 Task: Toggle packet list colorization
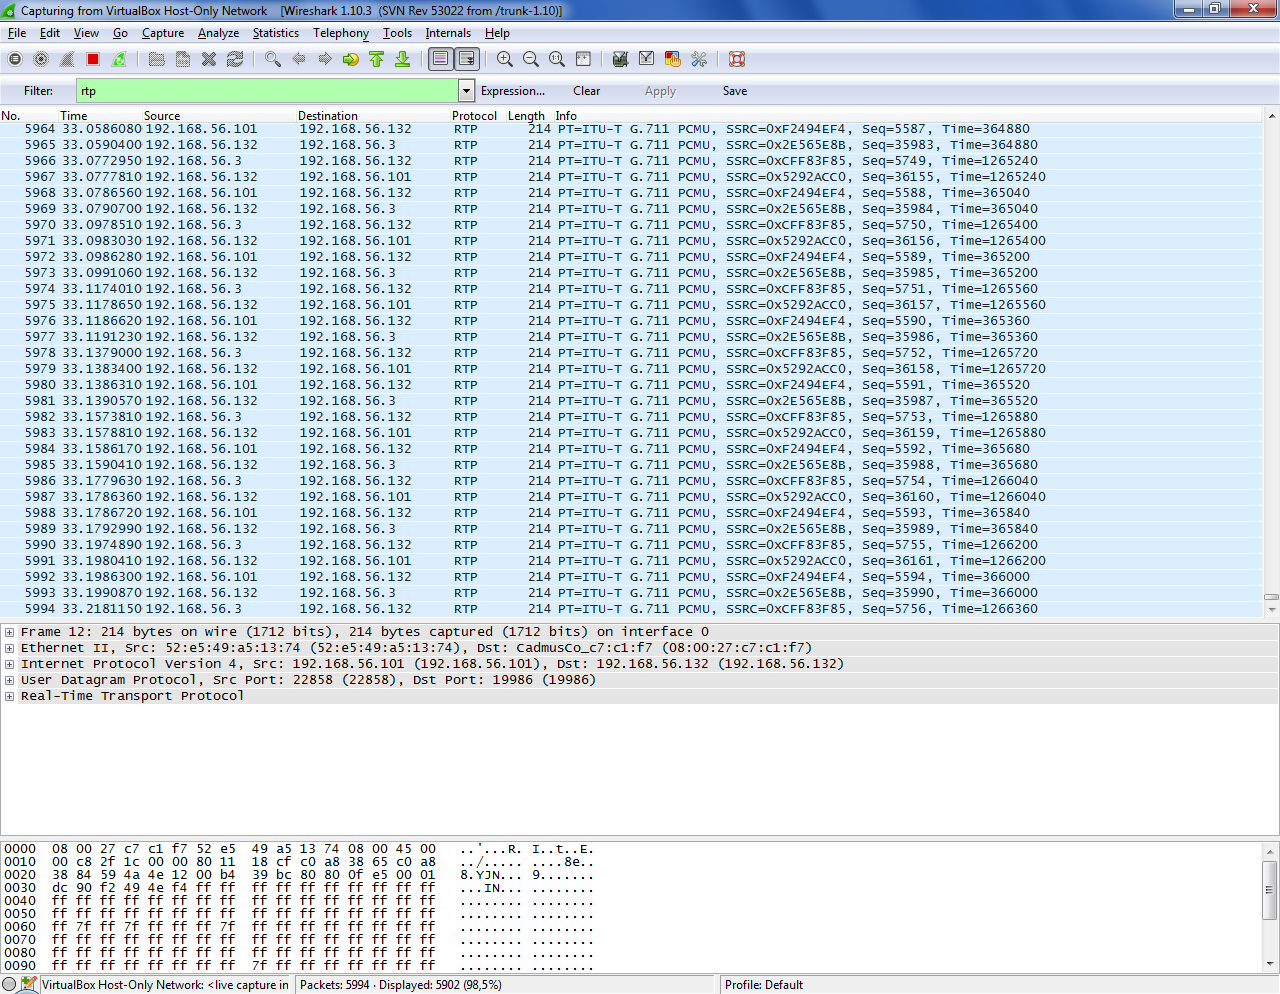[440, 60]
